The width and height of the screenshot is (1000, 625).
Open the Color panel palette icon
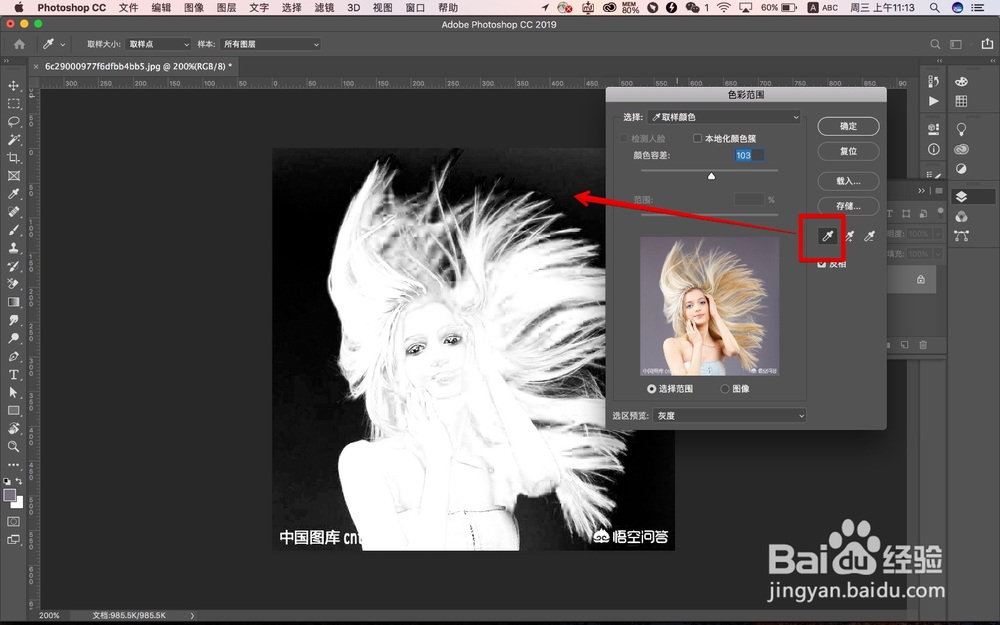962,82
